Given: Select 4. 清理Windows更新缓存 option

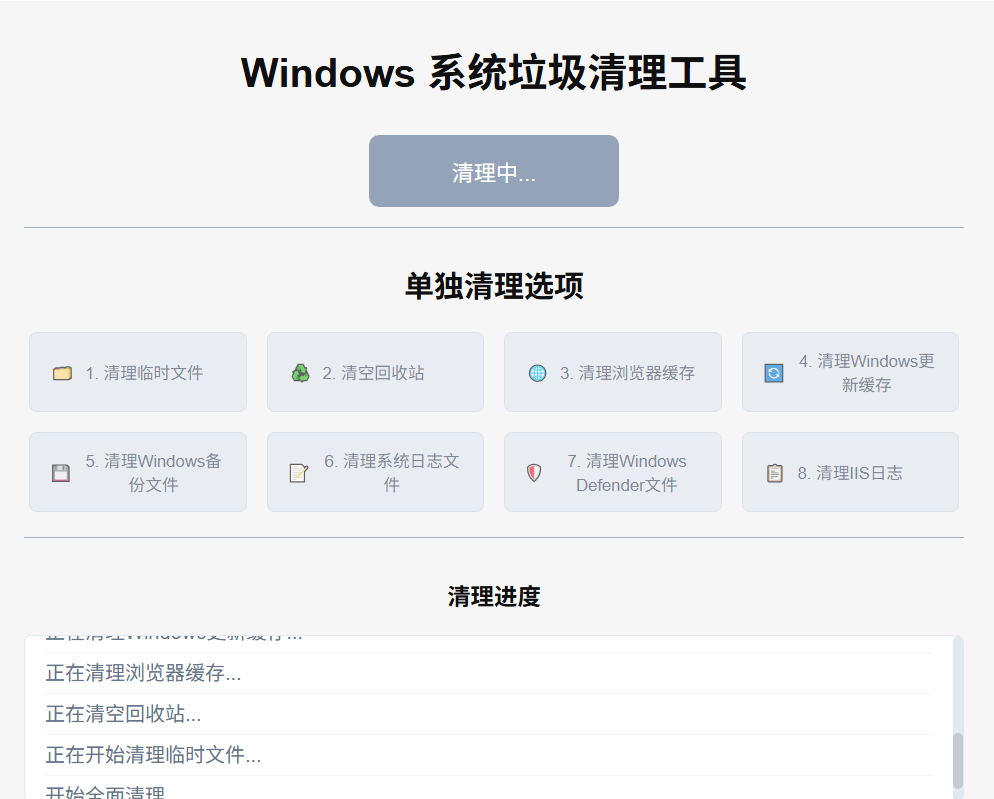Looking at the screenshot, I should pyautogui.click(x=850, y=372).
